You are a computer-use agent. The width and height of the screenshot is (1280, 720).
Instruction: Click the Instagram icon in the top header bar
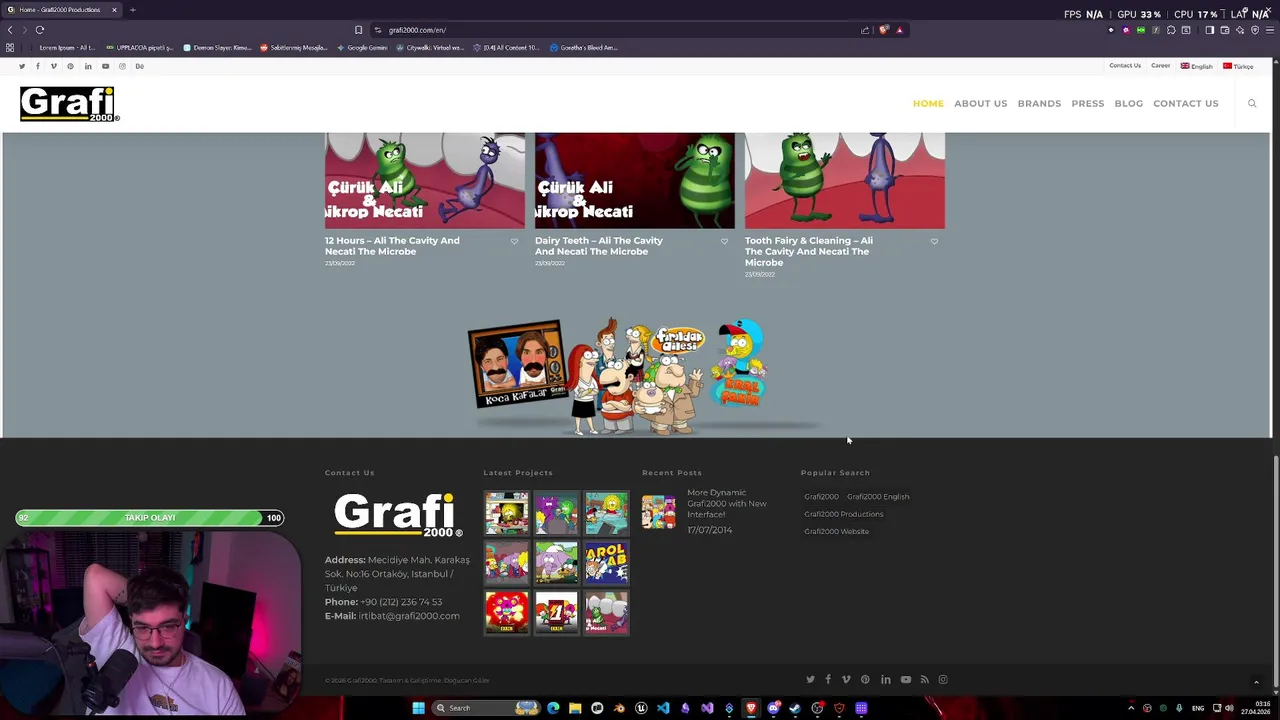click(122, 66)
